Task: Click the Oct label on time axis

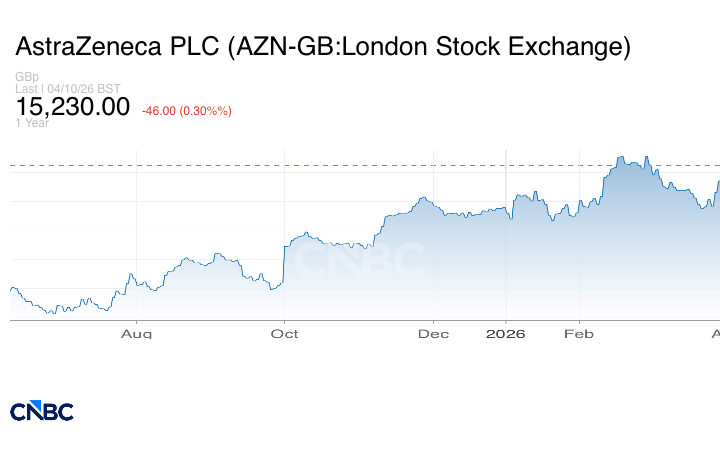Action: pyautogui.click(x=285, y=333)
